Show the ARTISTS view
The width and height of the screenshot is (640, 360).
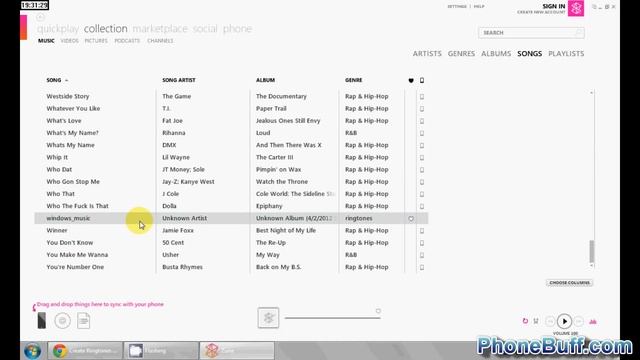click(x=427, y=53)
